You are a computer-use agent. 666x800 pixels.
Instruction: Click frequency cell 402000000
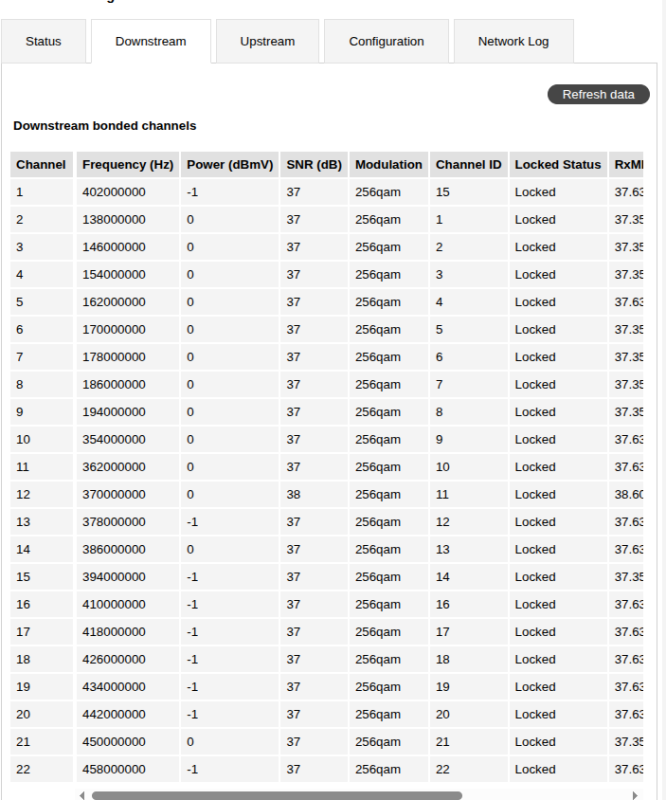[128, 192]
